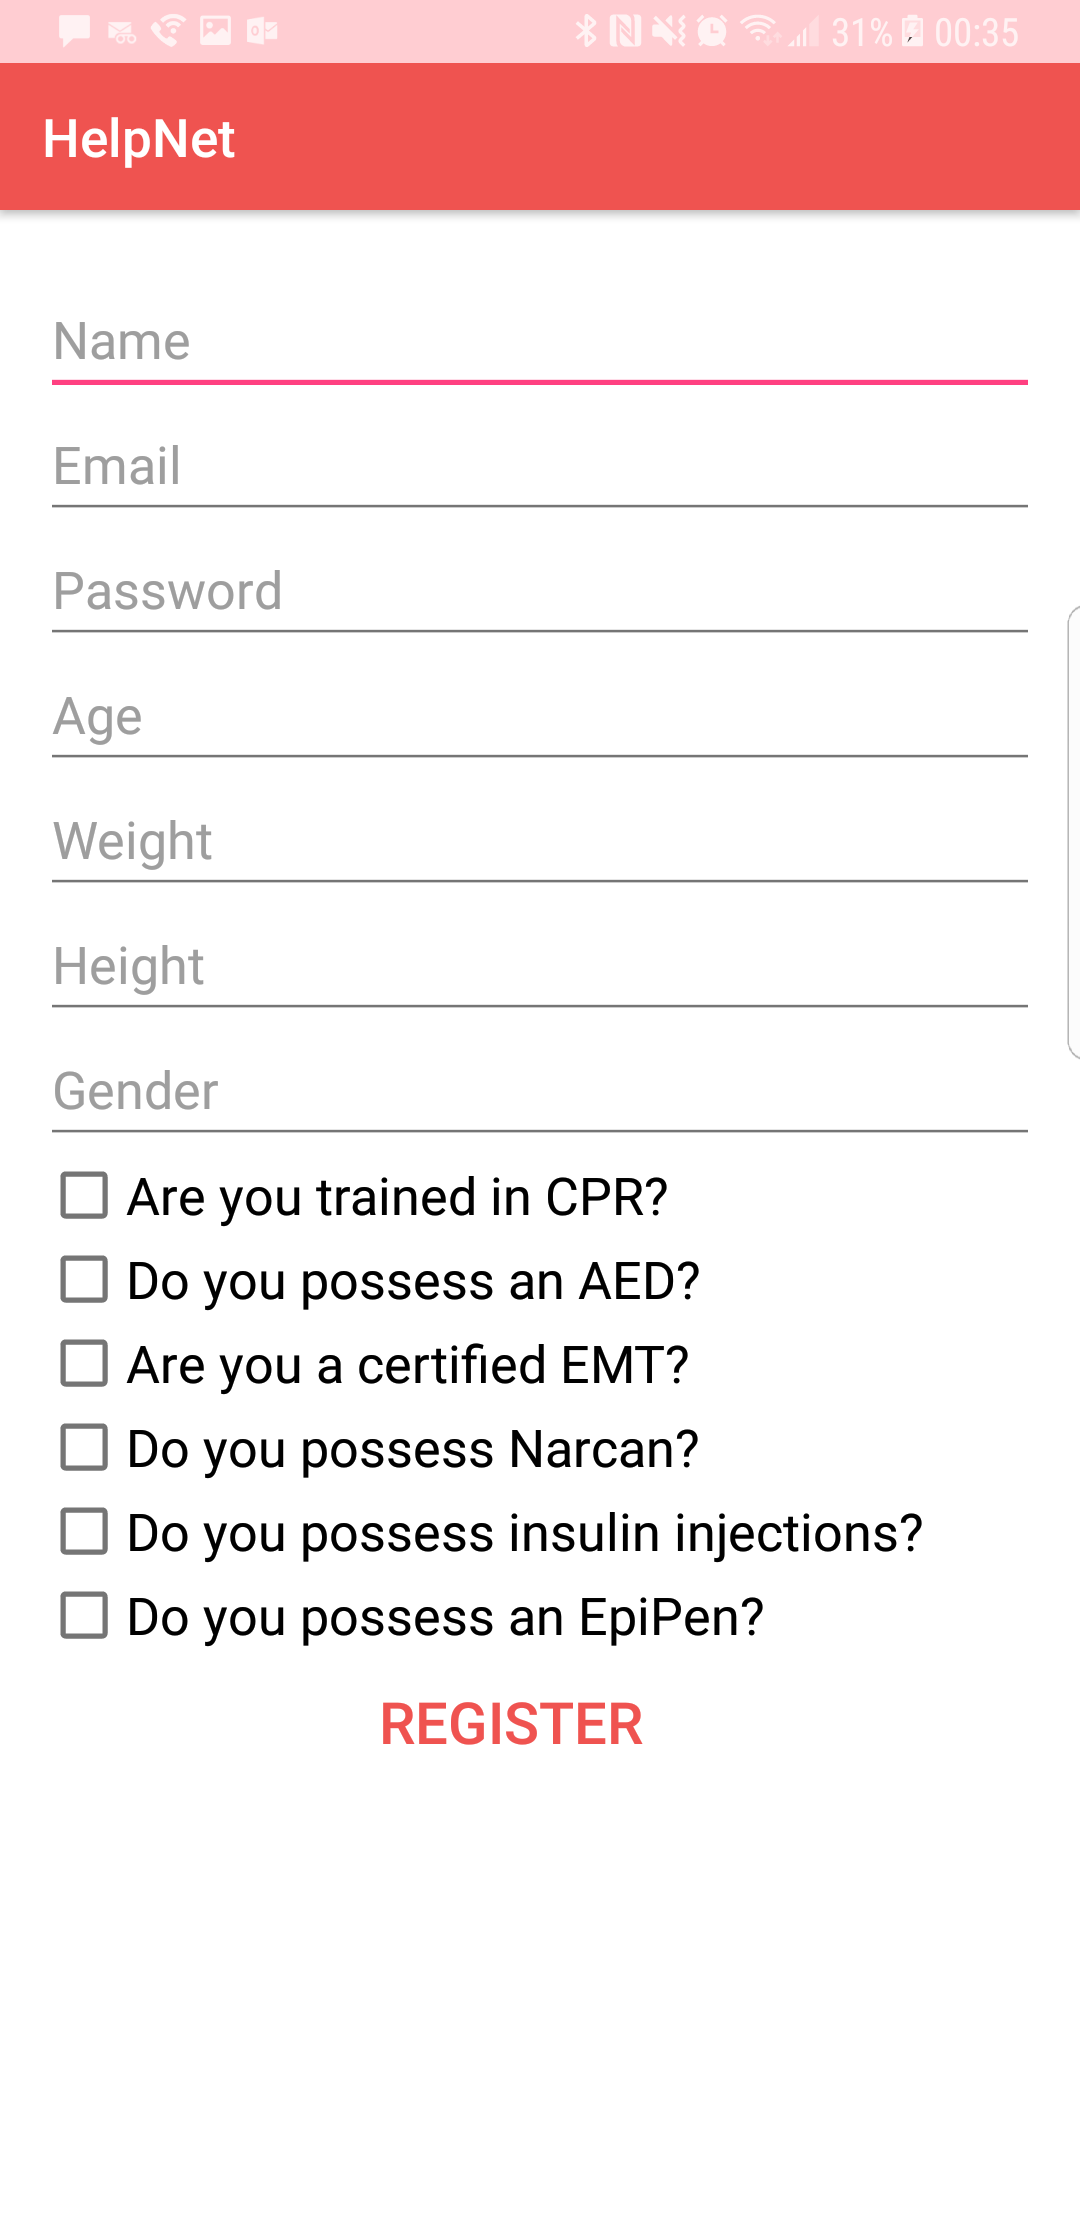Tap the gallery image notification icon
The image size is (1080, 2220).
pos(215,32)
